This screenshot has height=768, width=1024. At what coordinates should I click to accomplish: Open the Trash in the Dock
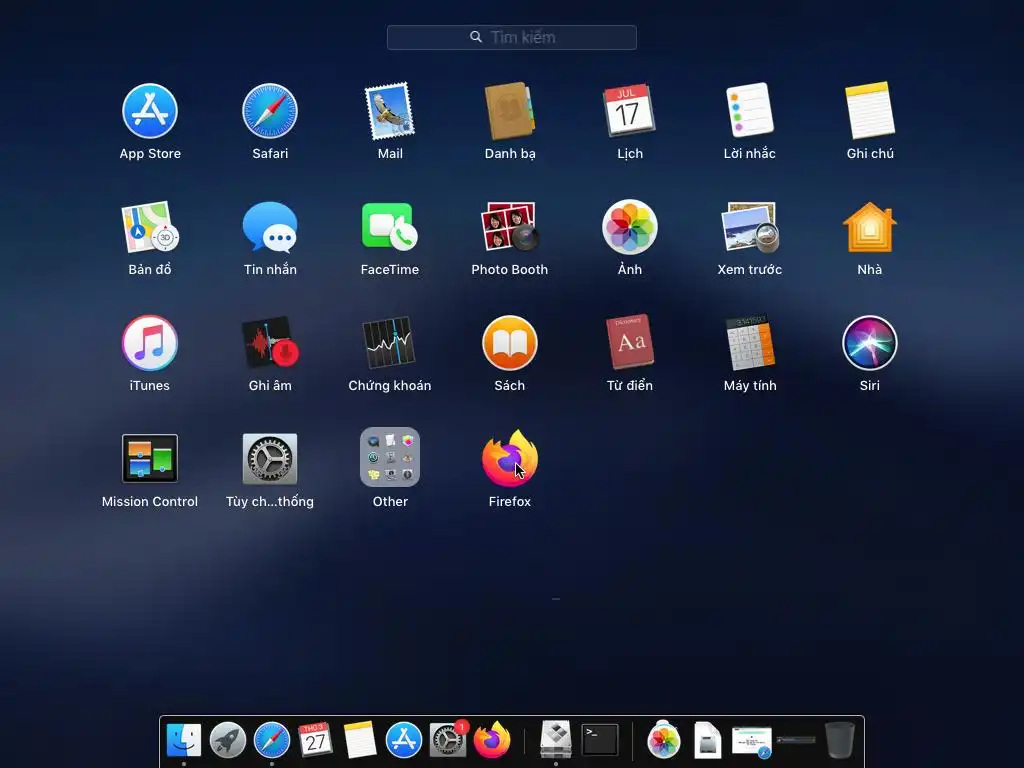click(x=840, y=740)
